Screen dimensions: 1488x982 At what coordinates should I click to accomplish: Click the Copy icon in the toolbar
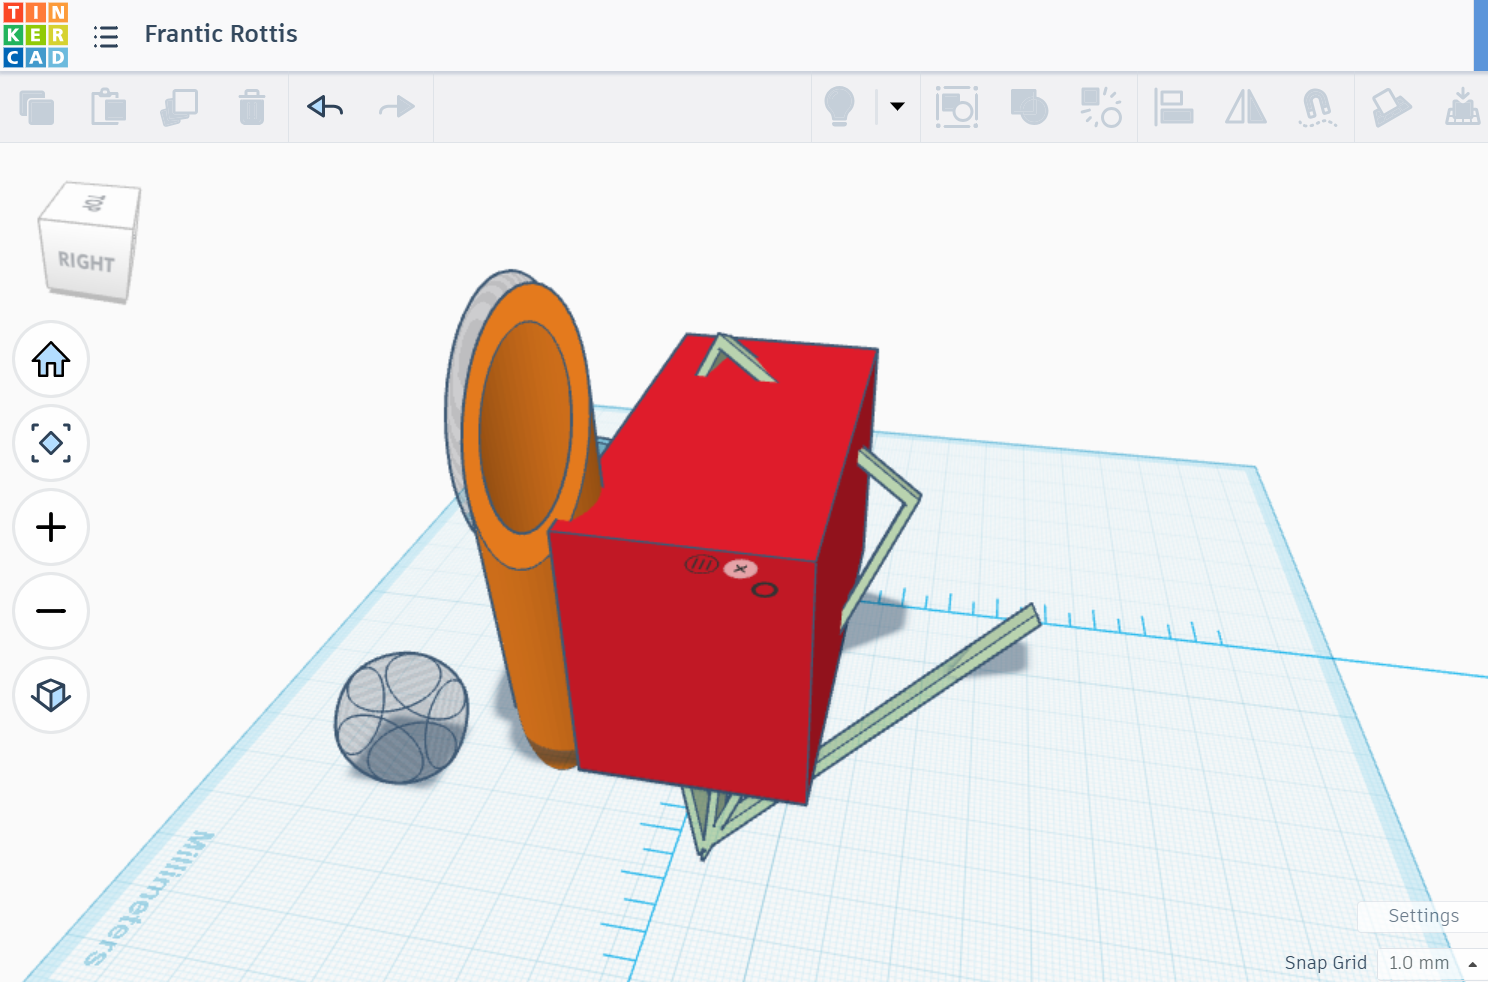[x=37, y=107]
